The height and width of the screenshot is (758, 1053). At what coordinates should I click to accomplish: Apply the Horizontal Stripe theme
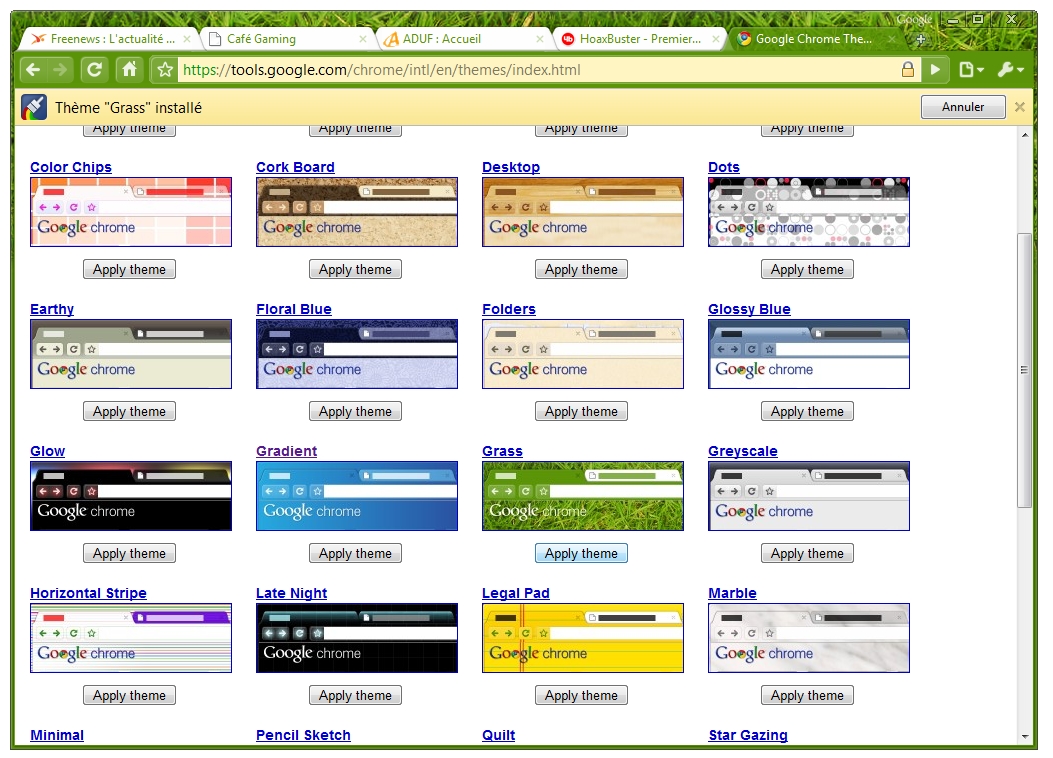[130, 695]
